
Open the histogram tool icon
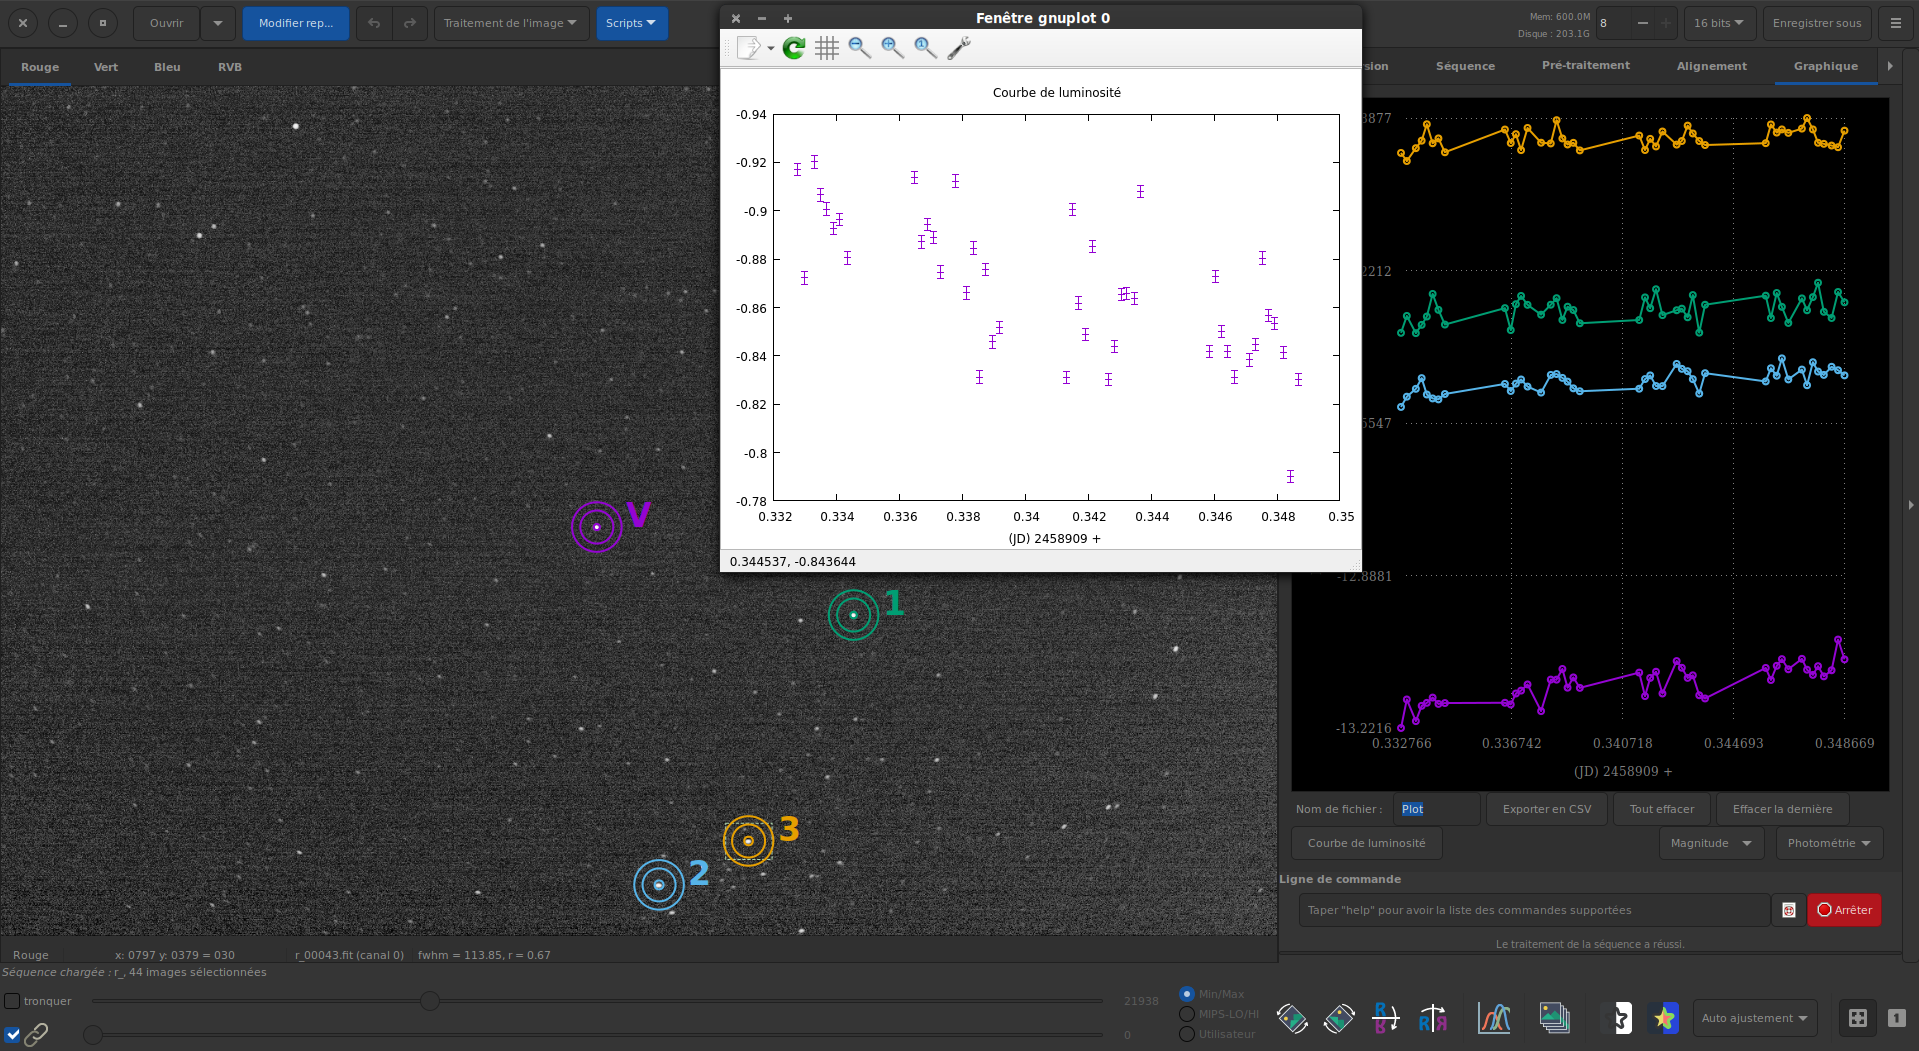pos(1494,1018)
